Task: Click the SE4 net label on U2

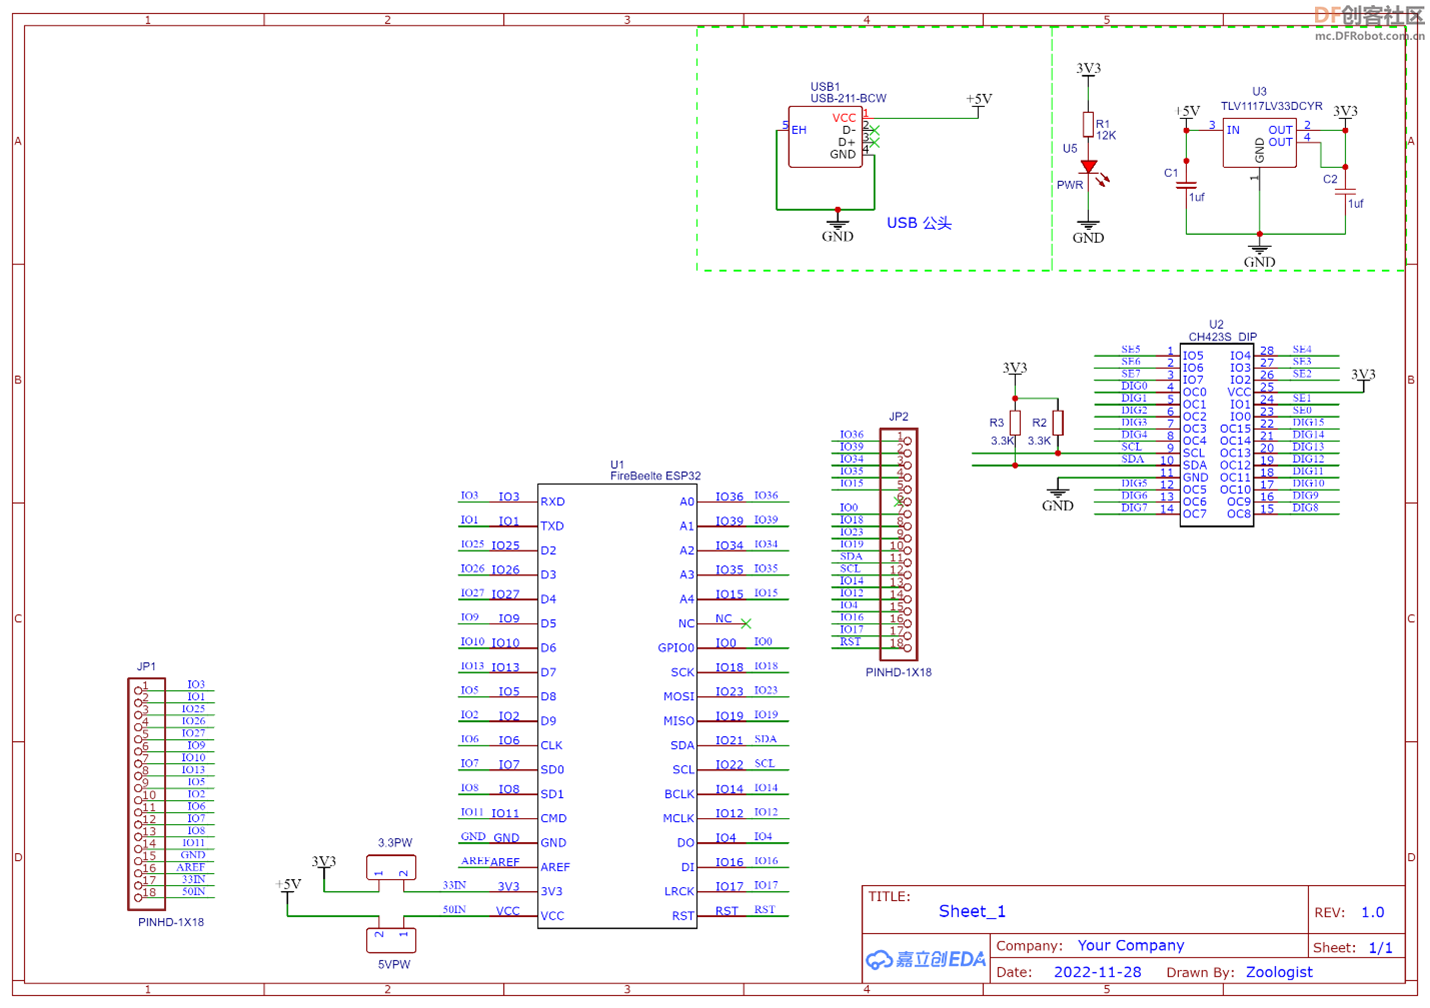Action: coord(1301,349)
